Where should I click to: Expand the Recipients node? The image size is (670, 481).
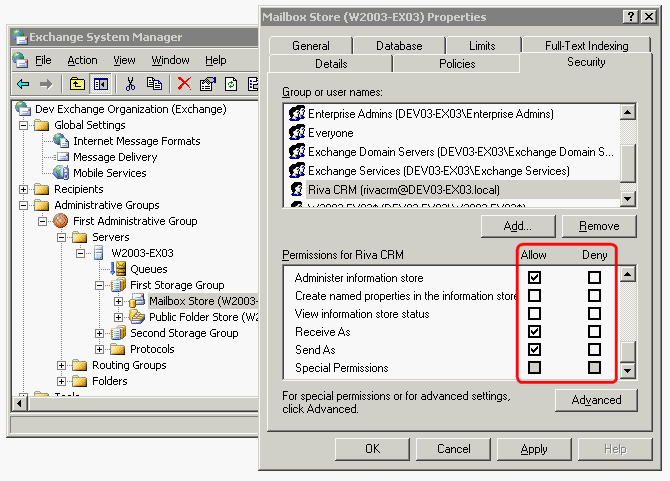tap(24, 189)
